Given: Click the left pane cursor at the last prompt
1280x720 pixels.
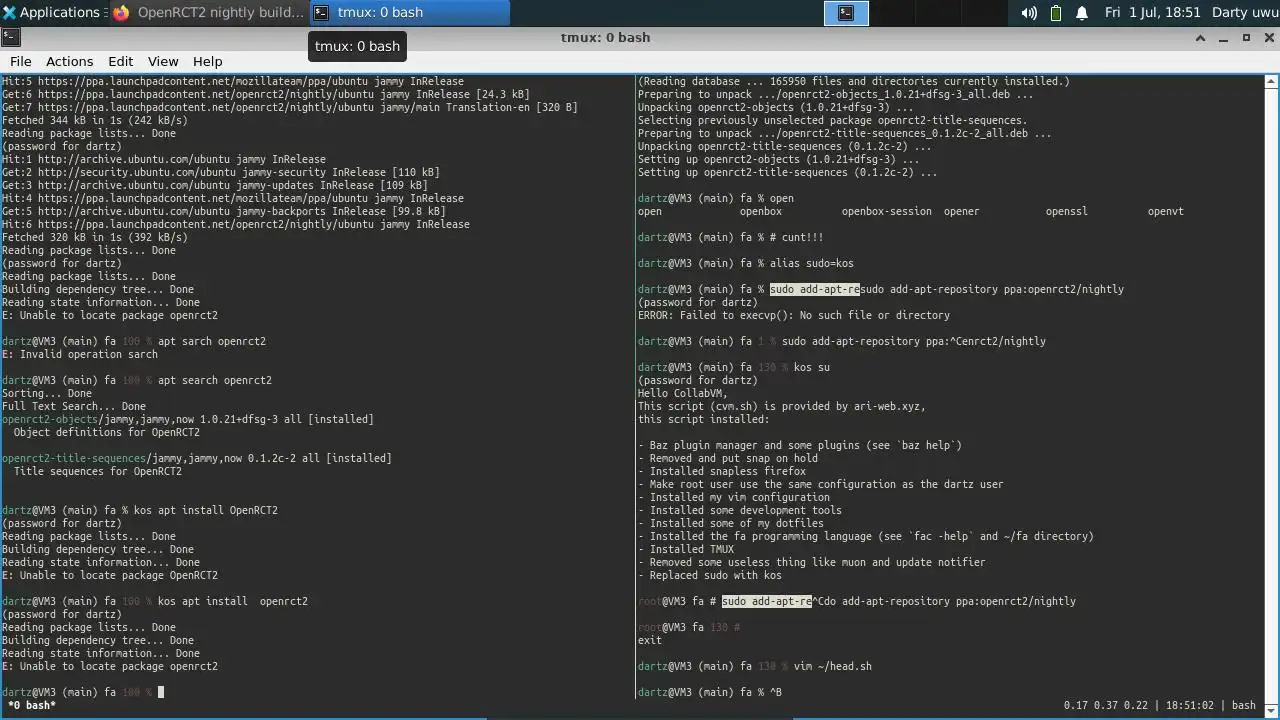Looking at the screenshot, I should point(161,692).
